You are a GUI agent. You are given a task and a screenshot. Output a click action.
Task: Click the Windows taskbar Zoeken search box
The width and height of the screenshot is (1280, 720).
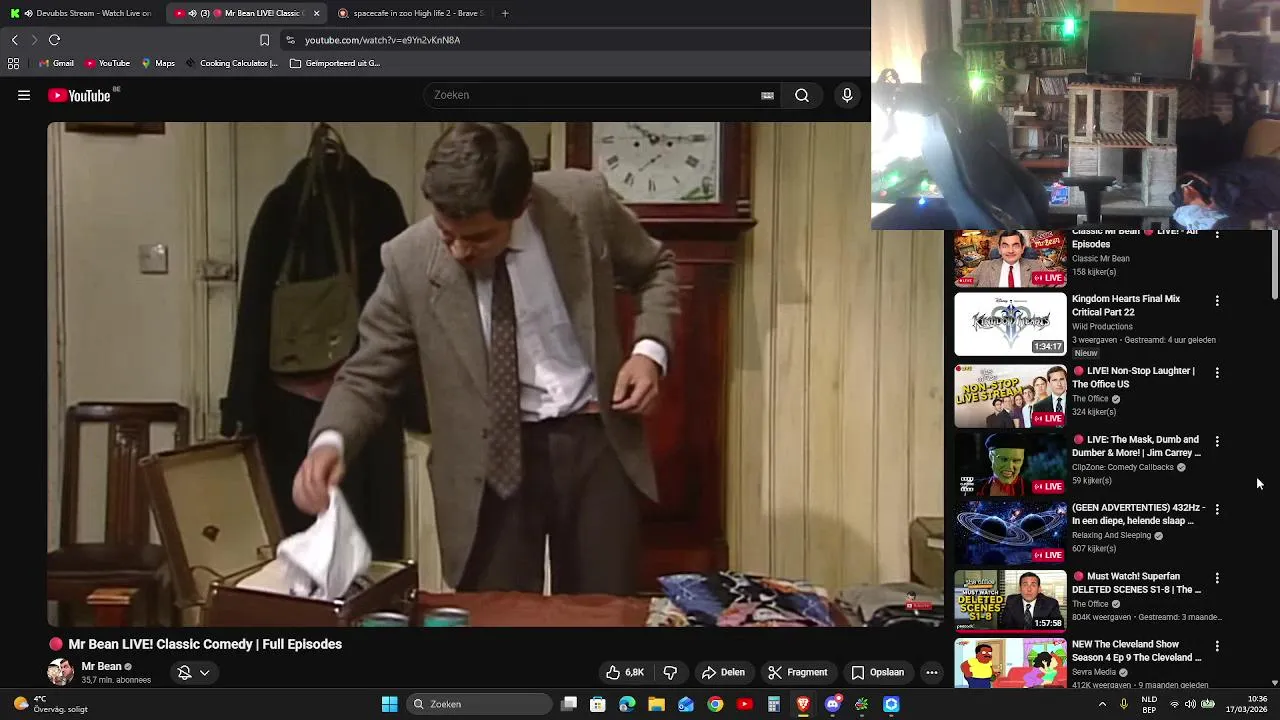[x=480, y=704]
